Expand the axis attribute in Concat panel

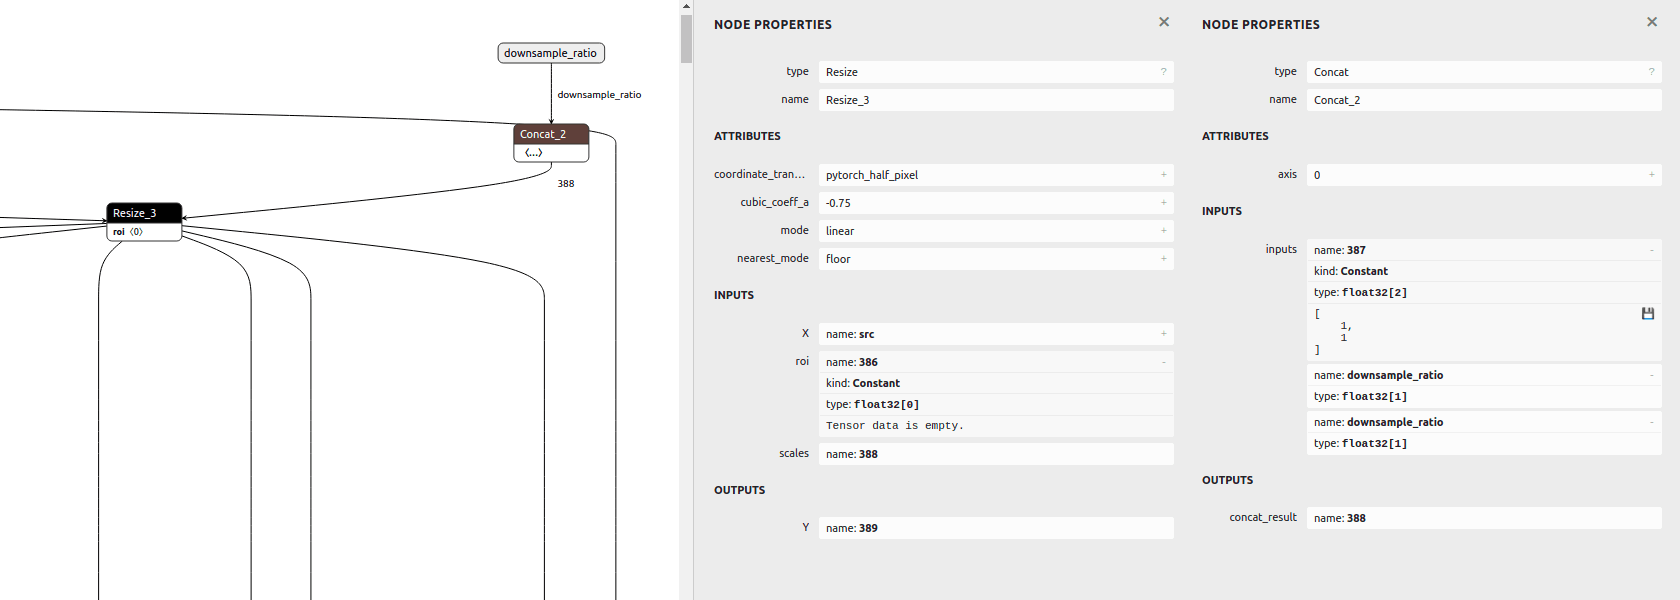point(1651,175)
